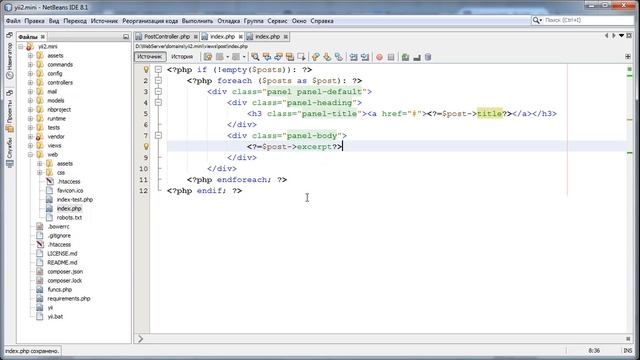This screenshot has width=640, height=360.
Task: Toggle Highlight Search icon in editor toolbar
Action: [x=290, y=57]
